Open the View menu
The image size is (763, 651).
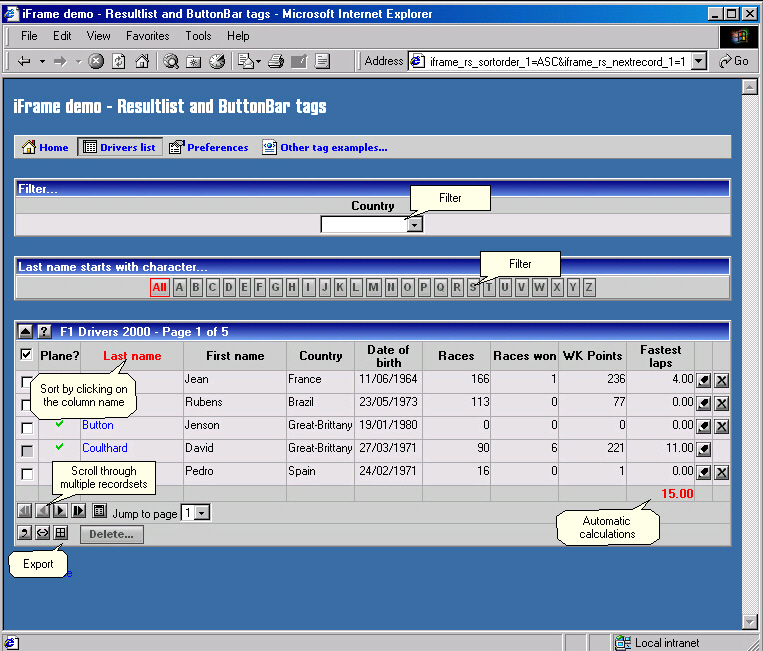(x=98, y=36)
